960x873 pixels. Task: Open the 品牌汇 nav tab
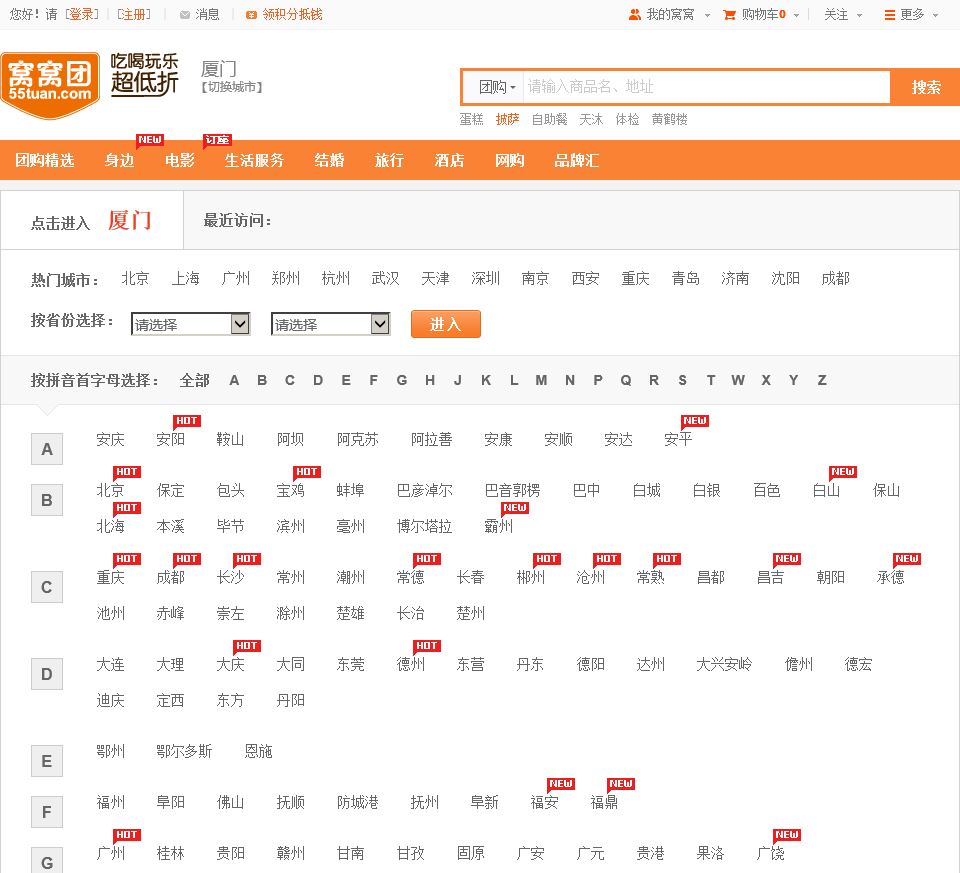pos(576,160)
